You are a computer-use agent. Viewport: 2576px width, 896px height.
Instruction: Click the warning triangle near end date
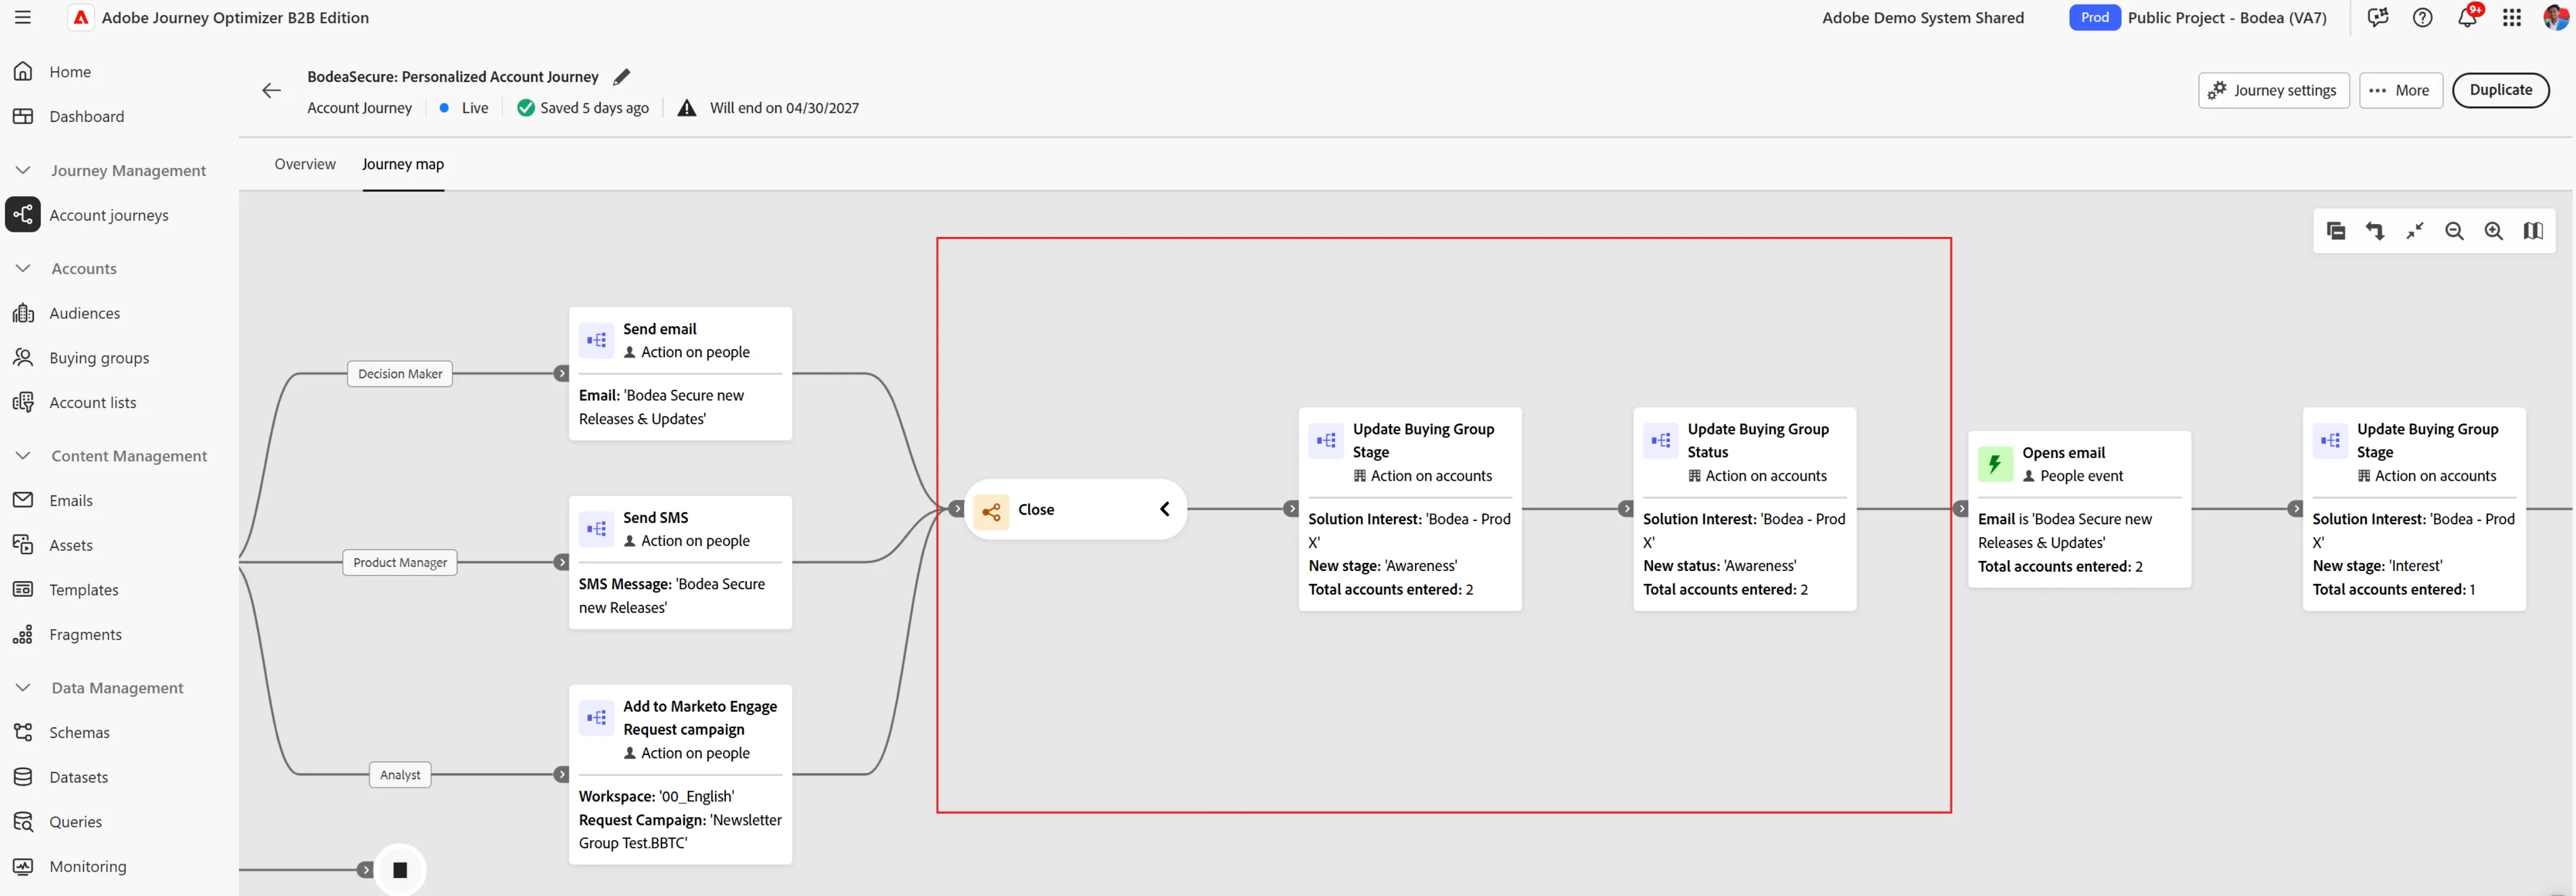(x=687, y=108)
